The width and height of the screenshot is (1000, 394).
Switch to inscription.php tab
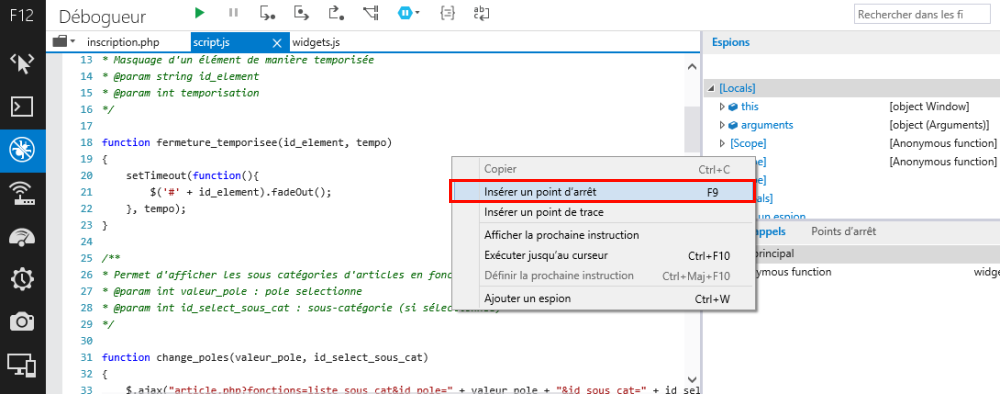coord(123,43)
